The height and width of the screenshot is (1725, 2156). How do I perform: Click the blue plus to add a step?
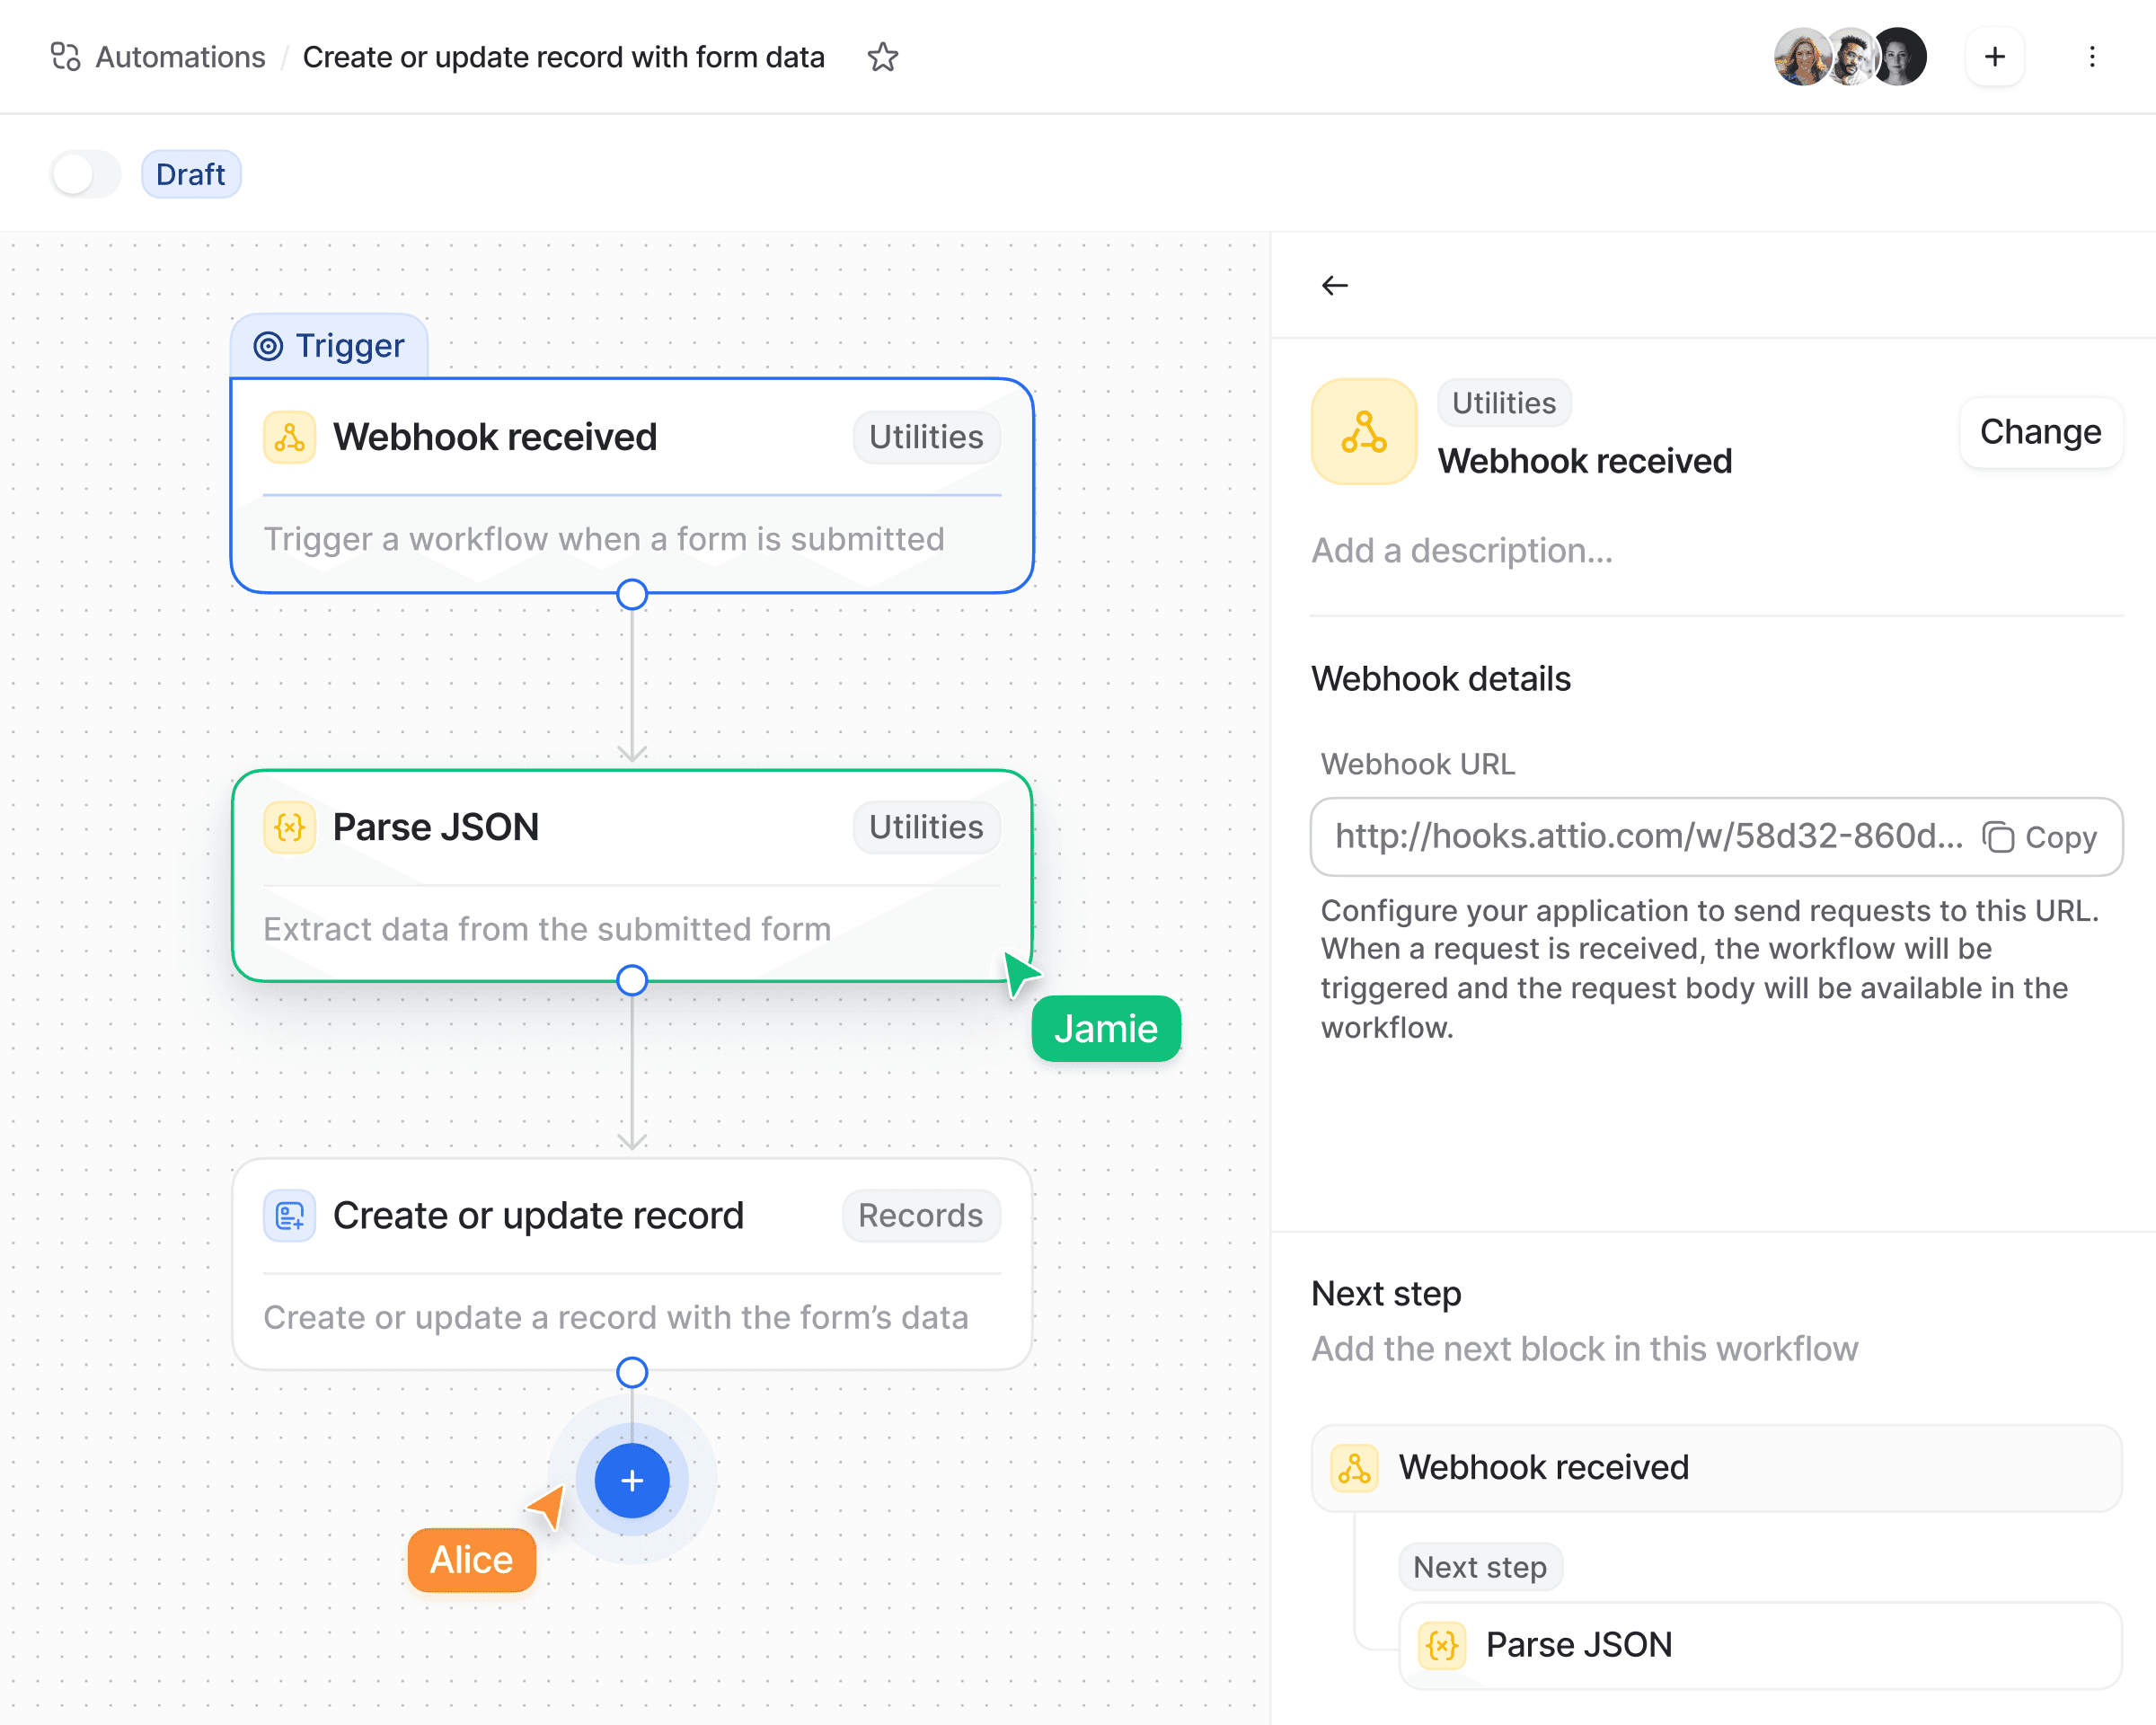[632, 1481]
